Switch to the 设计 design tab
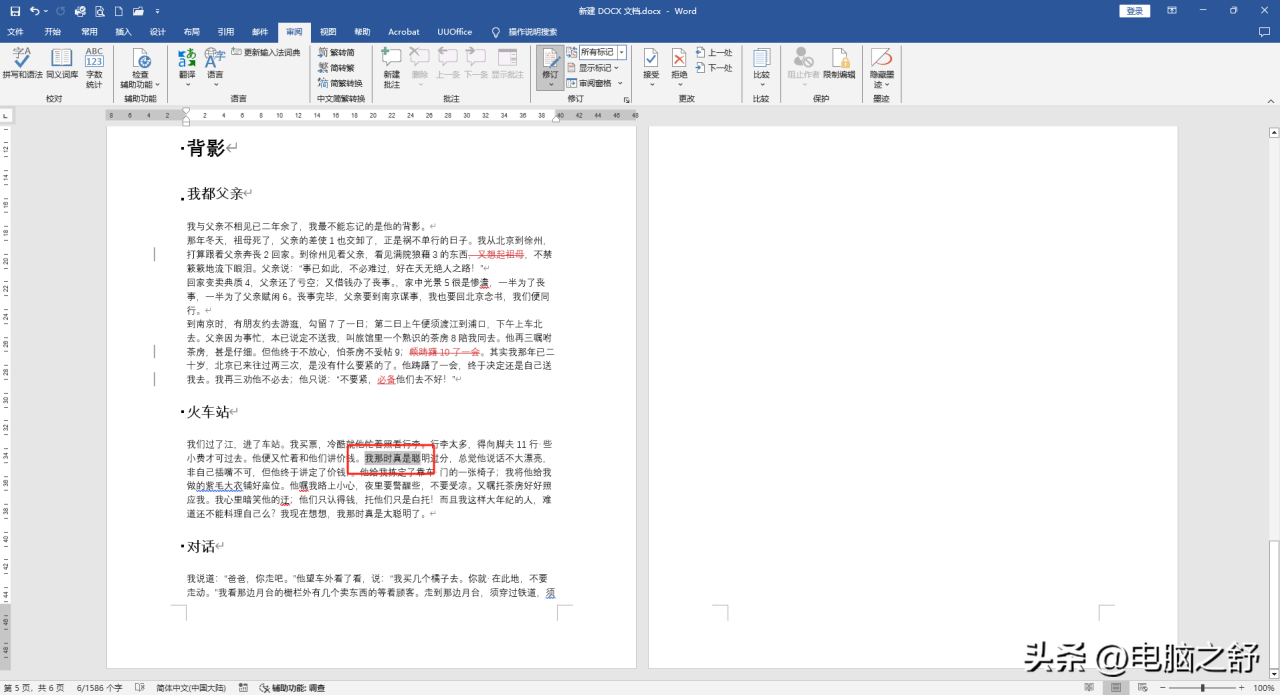Viewport: 1280px width, 695px height. pos(157,32)
